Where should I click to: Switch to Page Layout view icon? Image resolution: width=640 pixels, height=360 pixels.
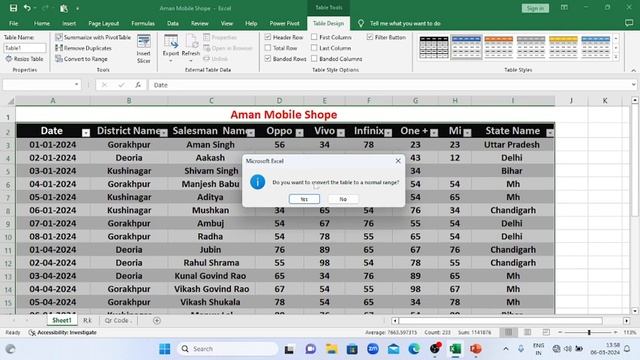[527, 332]
